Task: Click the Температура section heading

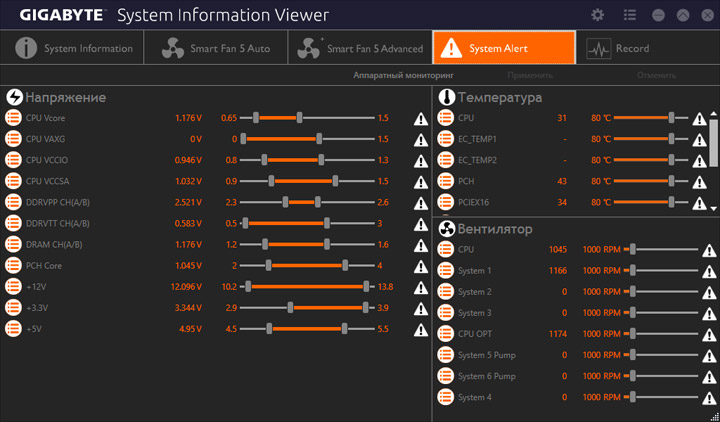Action: click(x=500, y=97)
